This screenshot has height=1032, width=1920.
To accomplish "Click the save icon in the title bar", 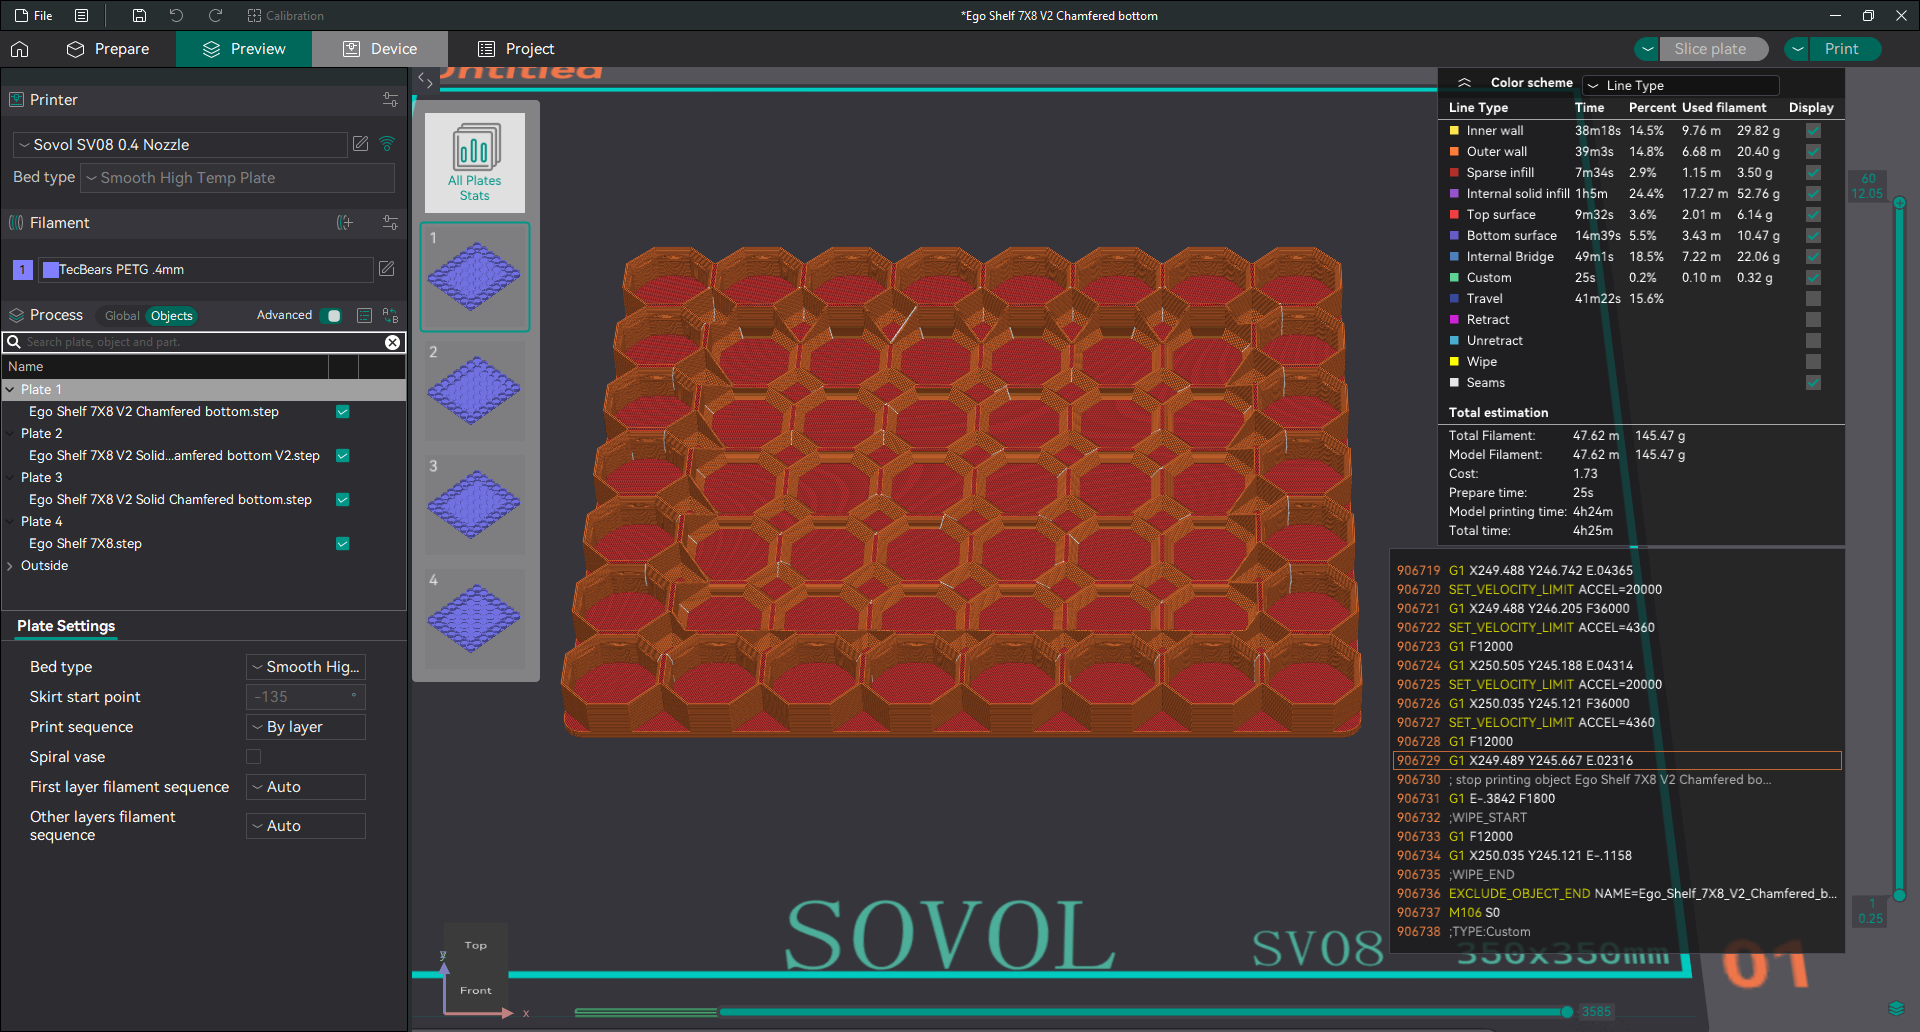I will [x=139, y=15].
